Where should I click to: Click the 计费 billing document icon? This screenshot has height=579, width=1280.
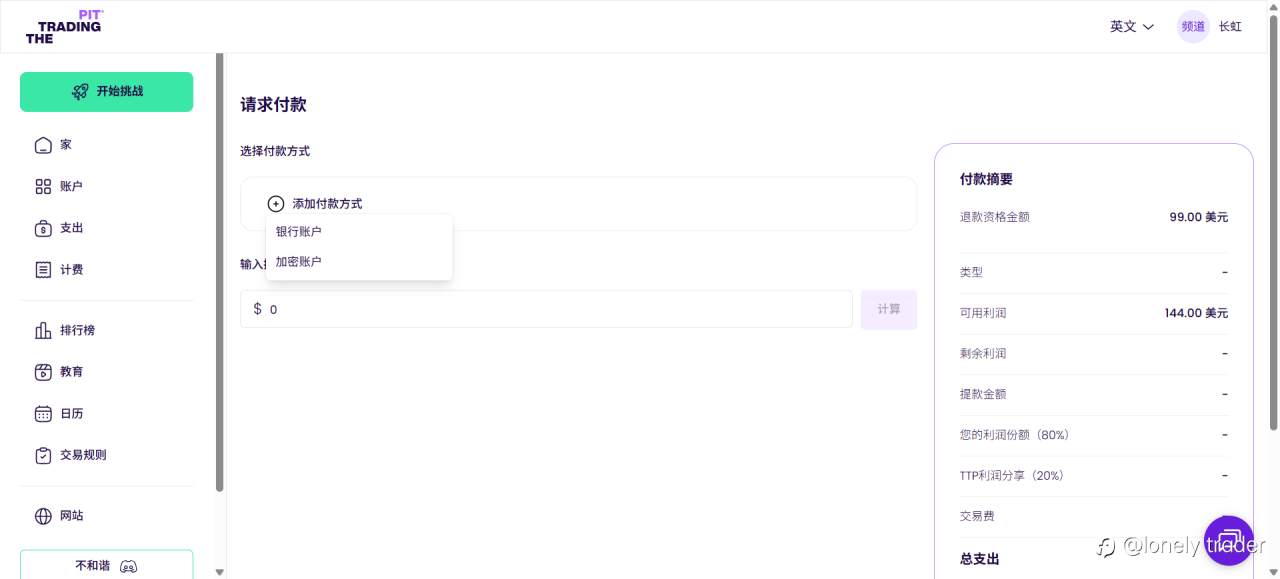click(x=43, y=270)
